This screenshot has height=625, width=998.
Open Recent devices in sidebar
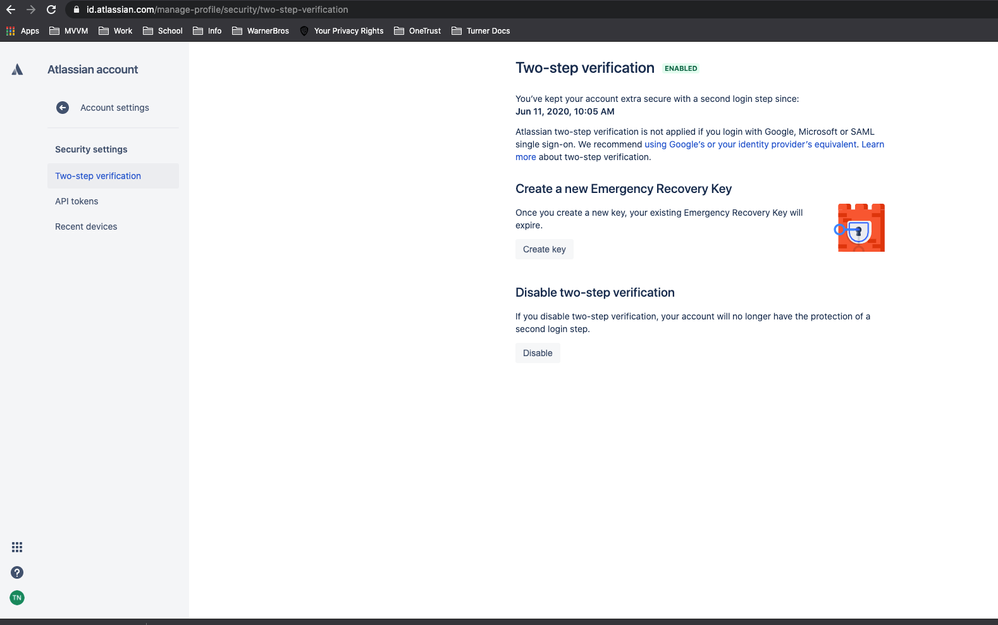pyautogui.click(x=86, y=227)
